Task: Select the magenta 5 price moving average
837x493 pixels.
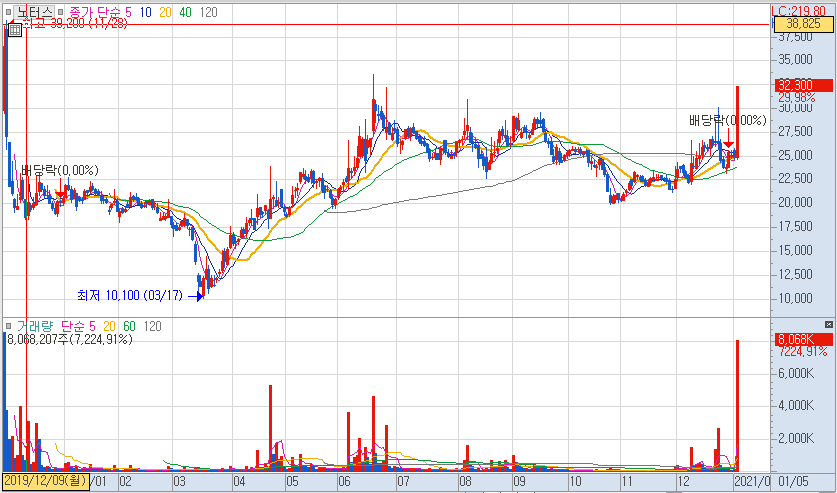Action: pos(128,12)
